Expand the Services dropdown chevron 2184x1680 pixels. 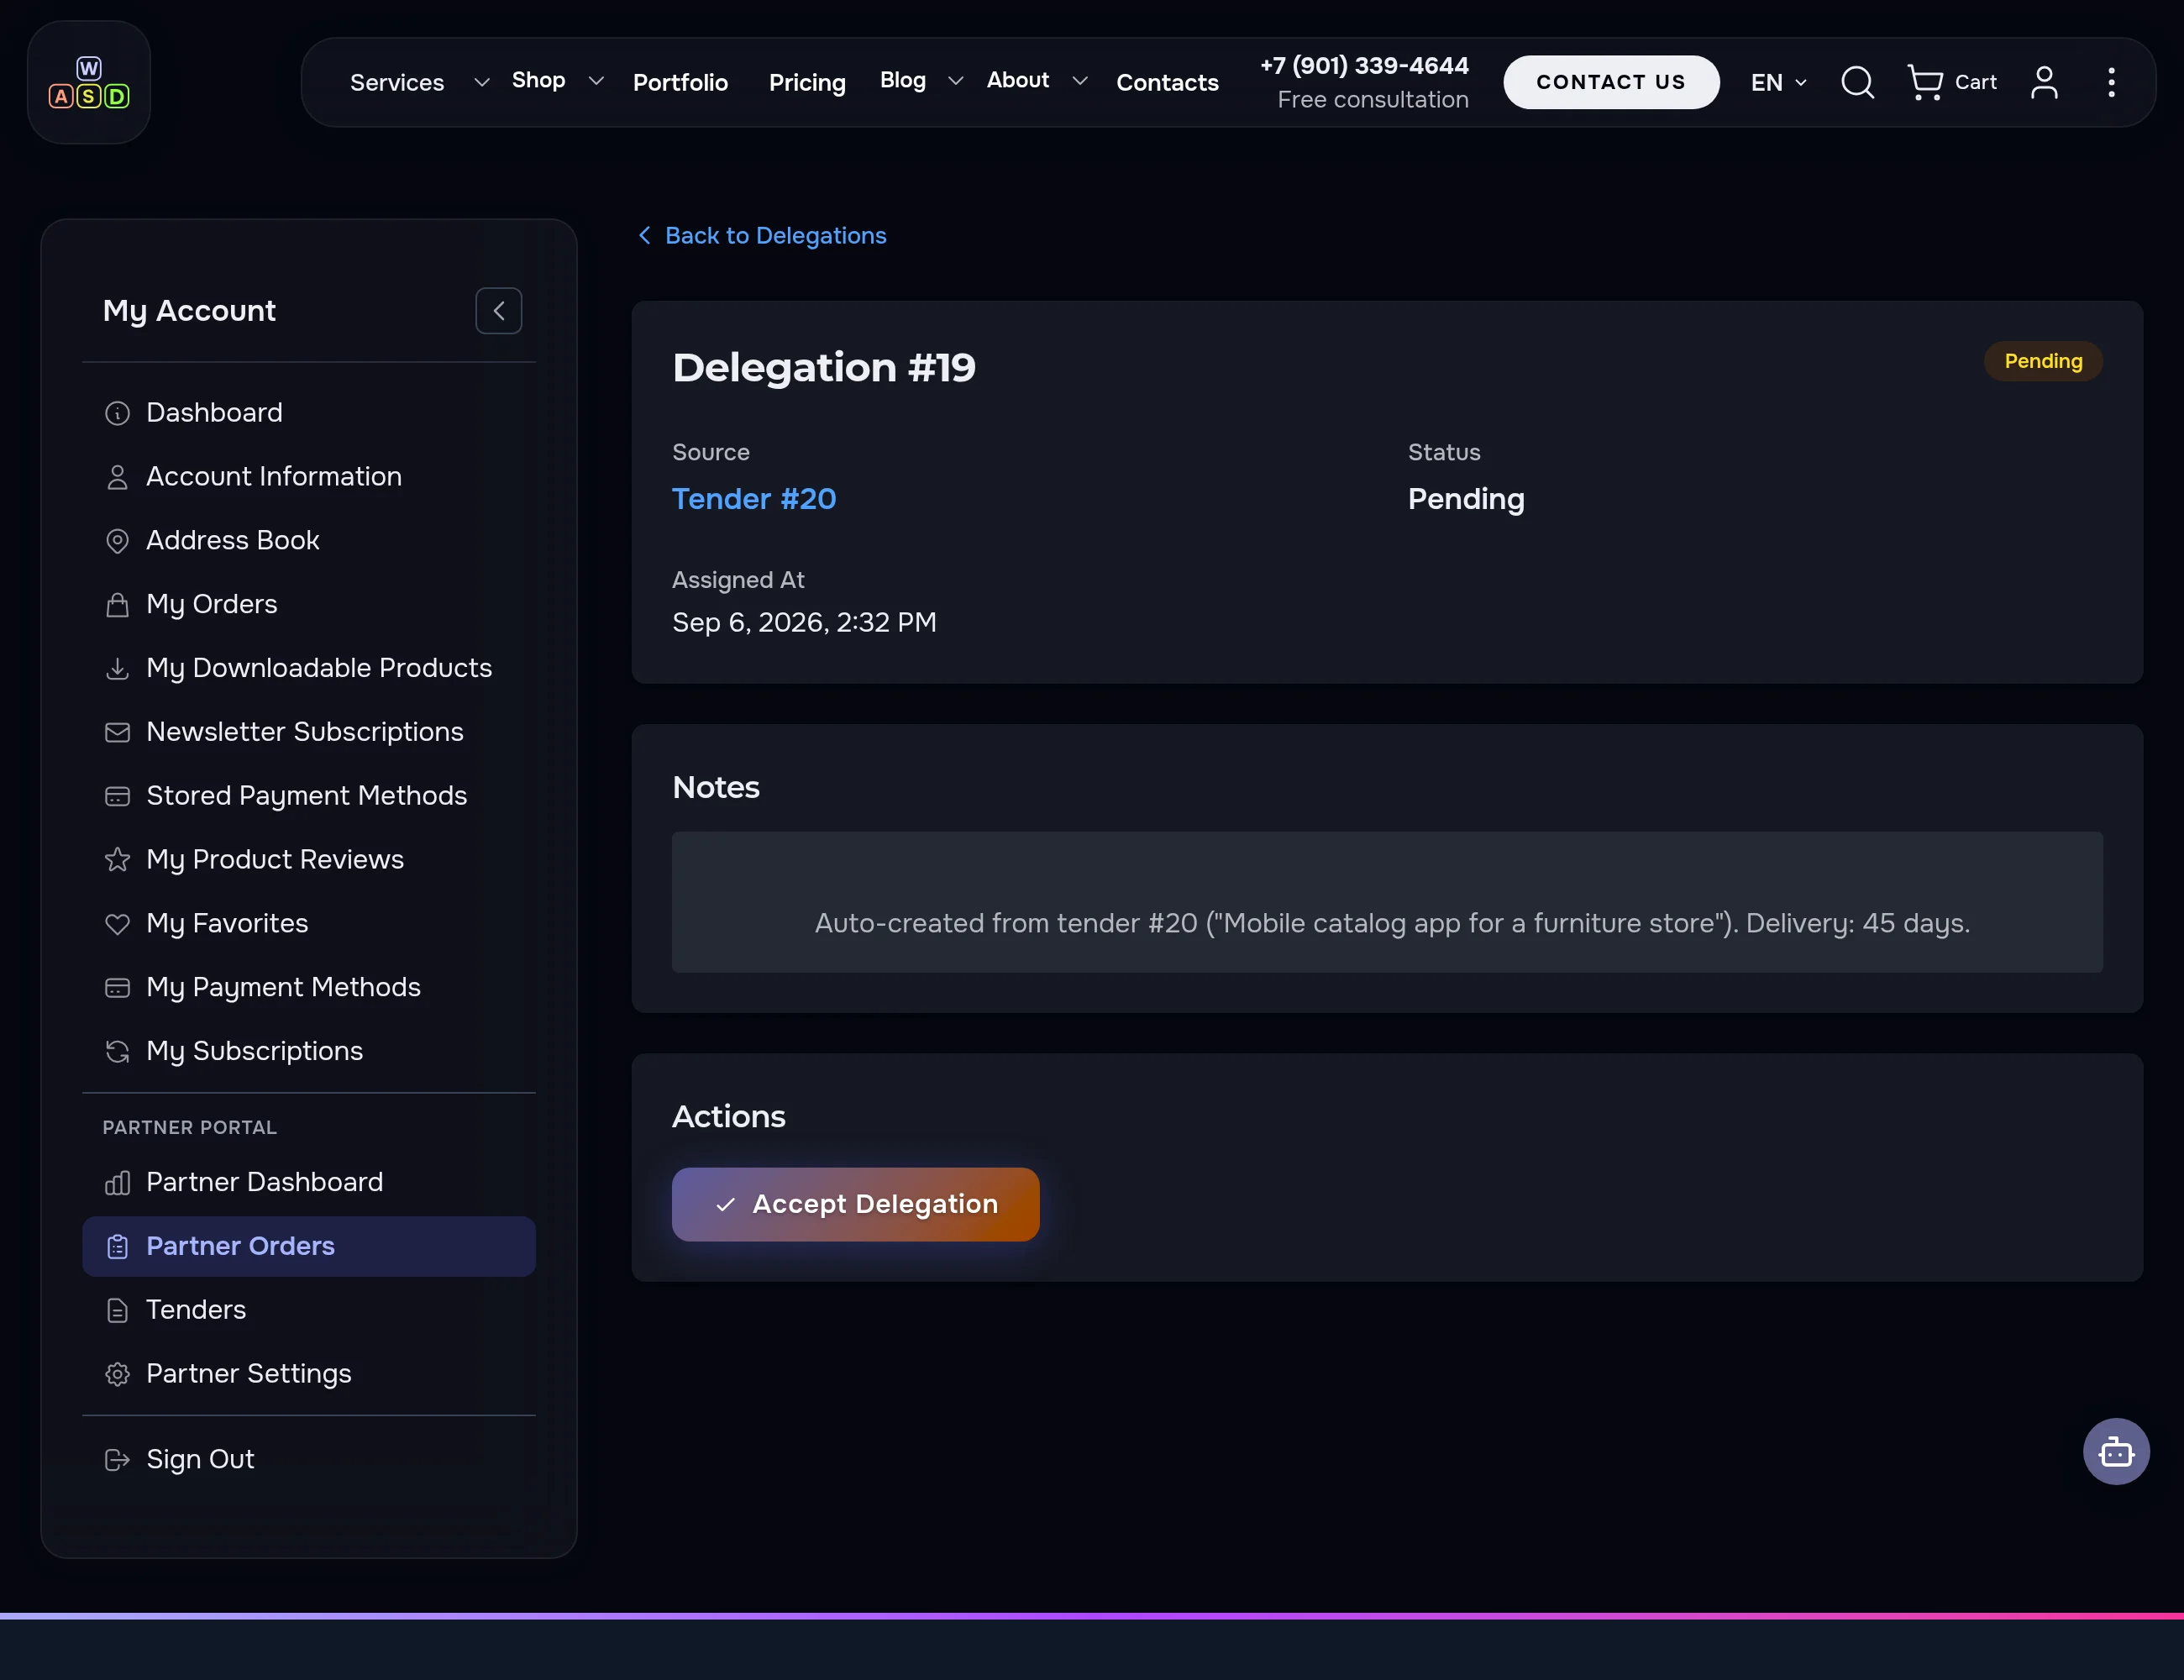click(481, 82)
